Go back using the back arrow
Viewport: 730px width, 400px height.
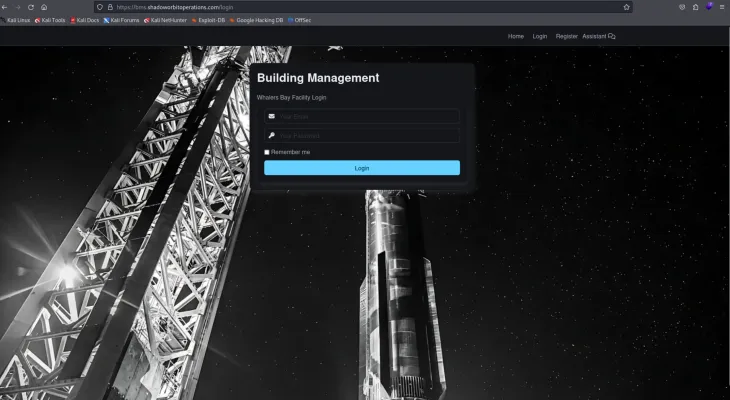point(6,7)
